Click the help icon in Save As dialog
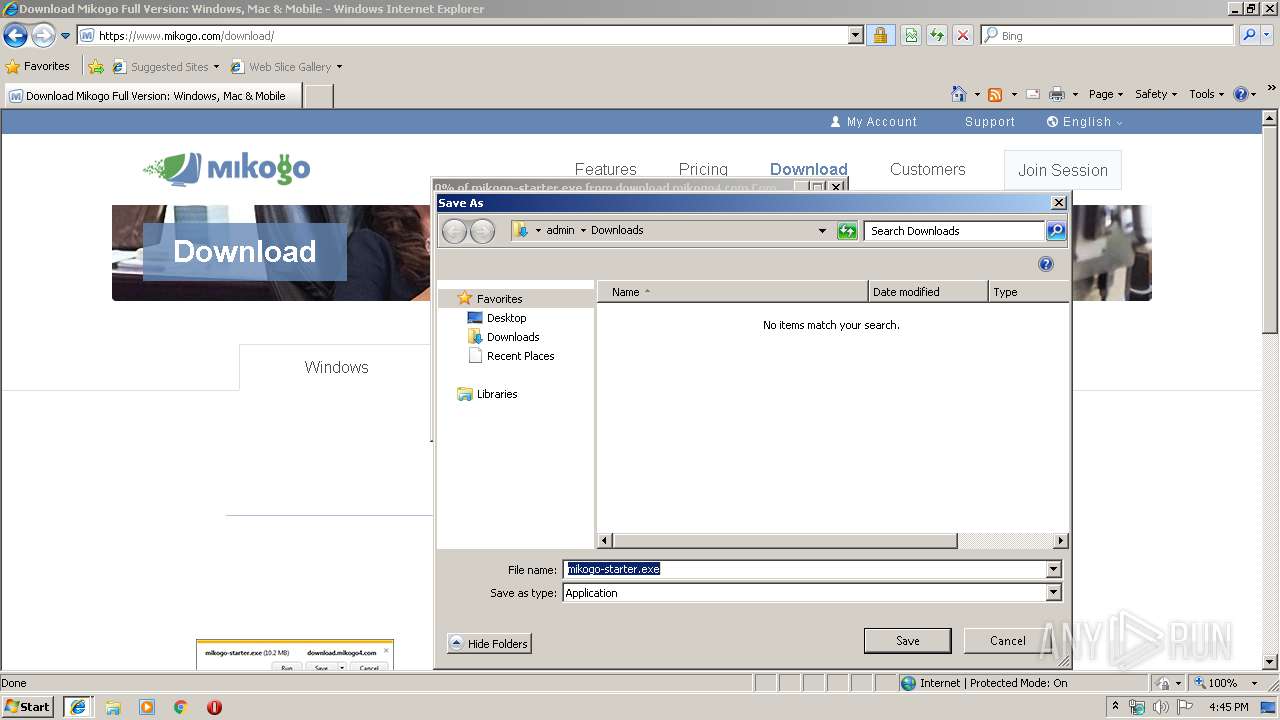1280x720 pixels. (1046, 264)
